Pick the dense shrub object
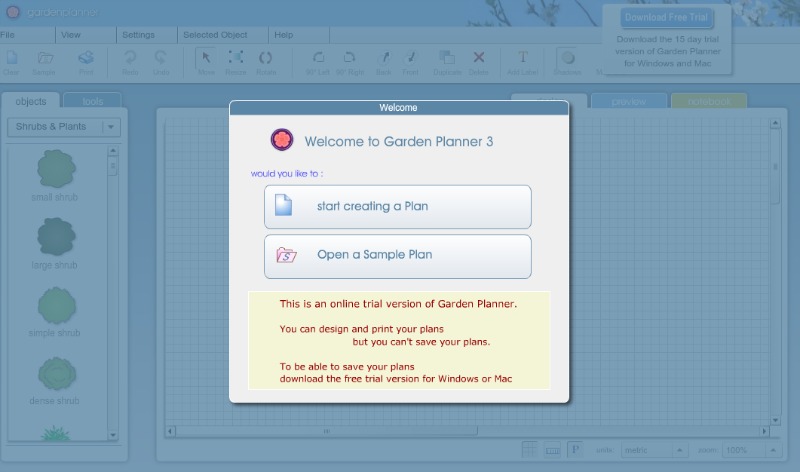This screenshot has width=800, height=472. [57, 374]
